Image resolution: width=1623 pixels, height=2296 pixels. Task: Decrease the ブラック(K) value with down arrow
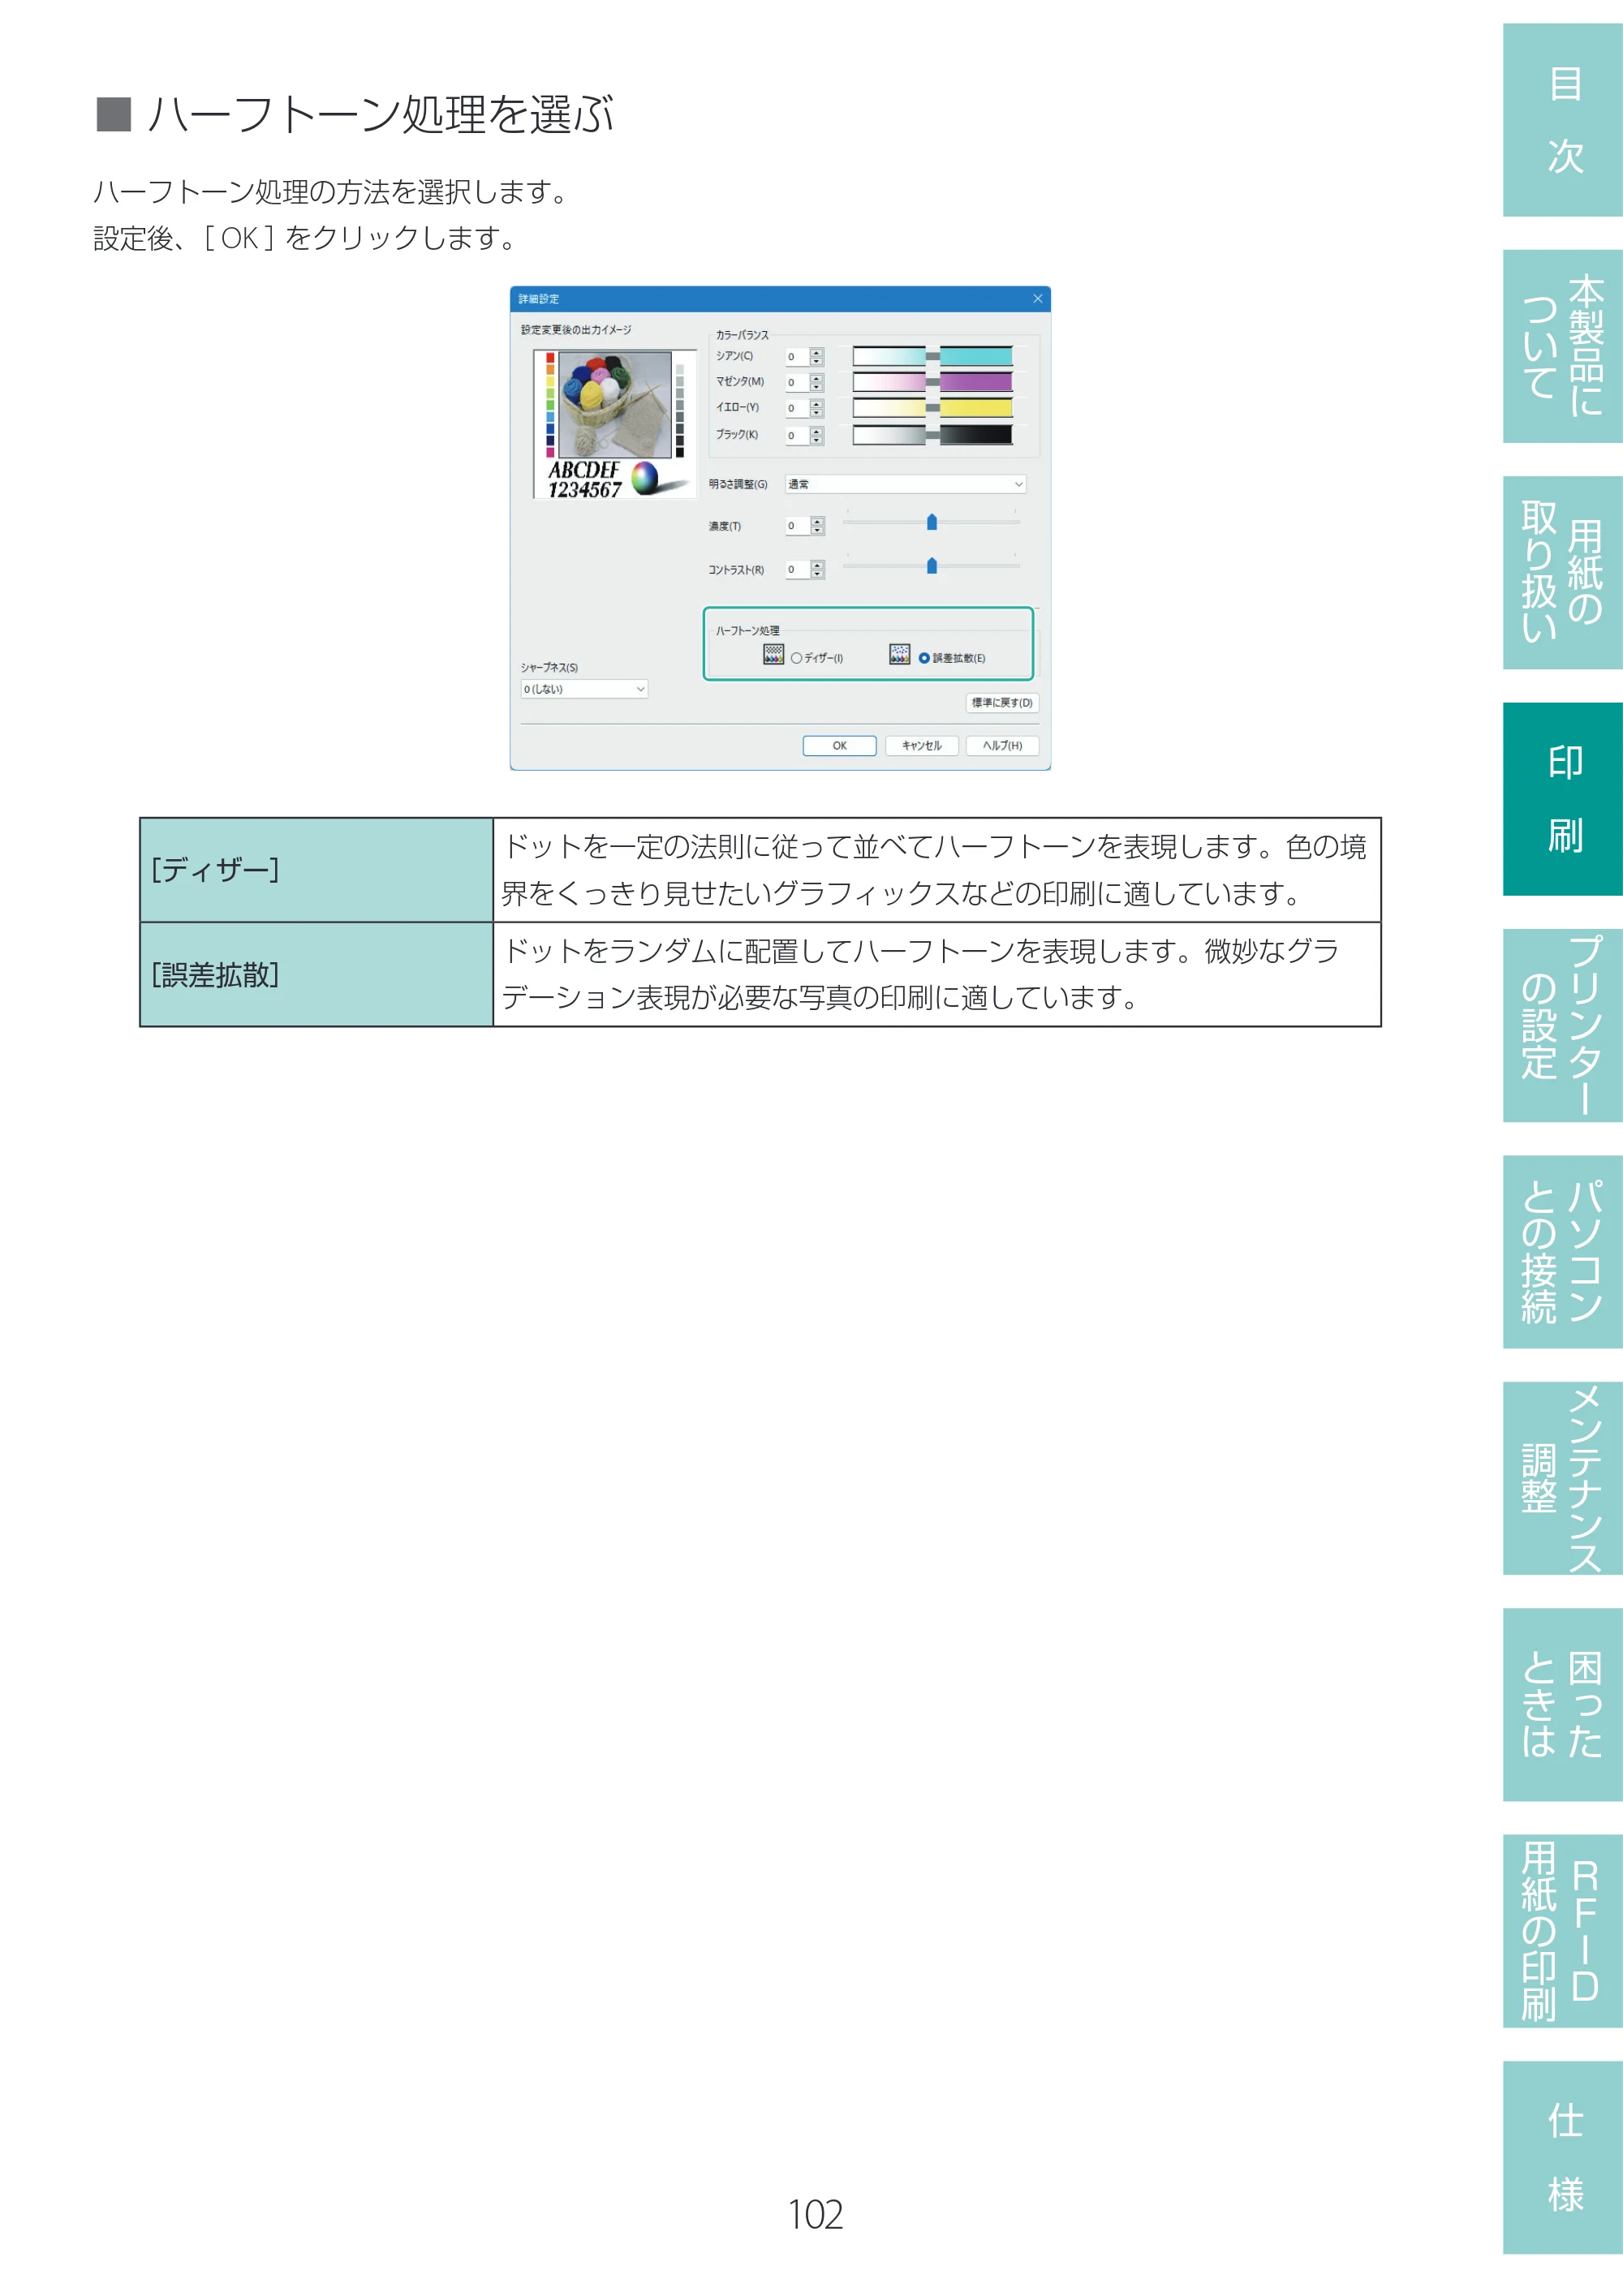(x=817, y=440)
